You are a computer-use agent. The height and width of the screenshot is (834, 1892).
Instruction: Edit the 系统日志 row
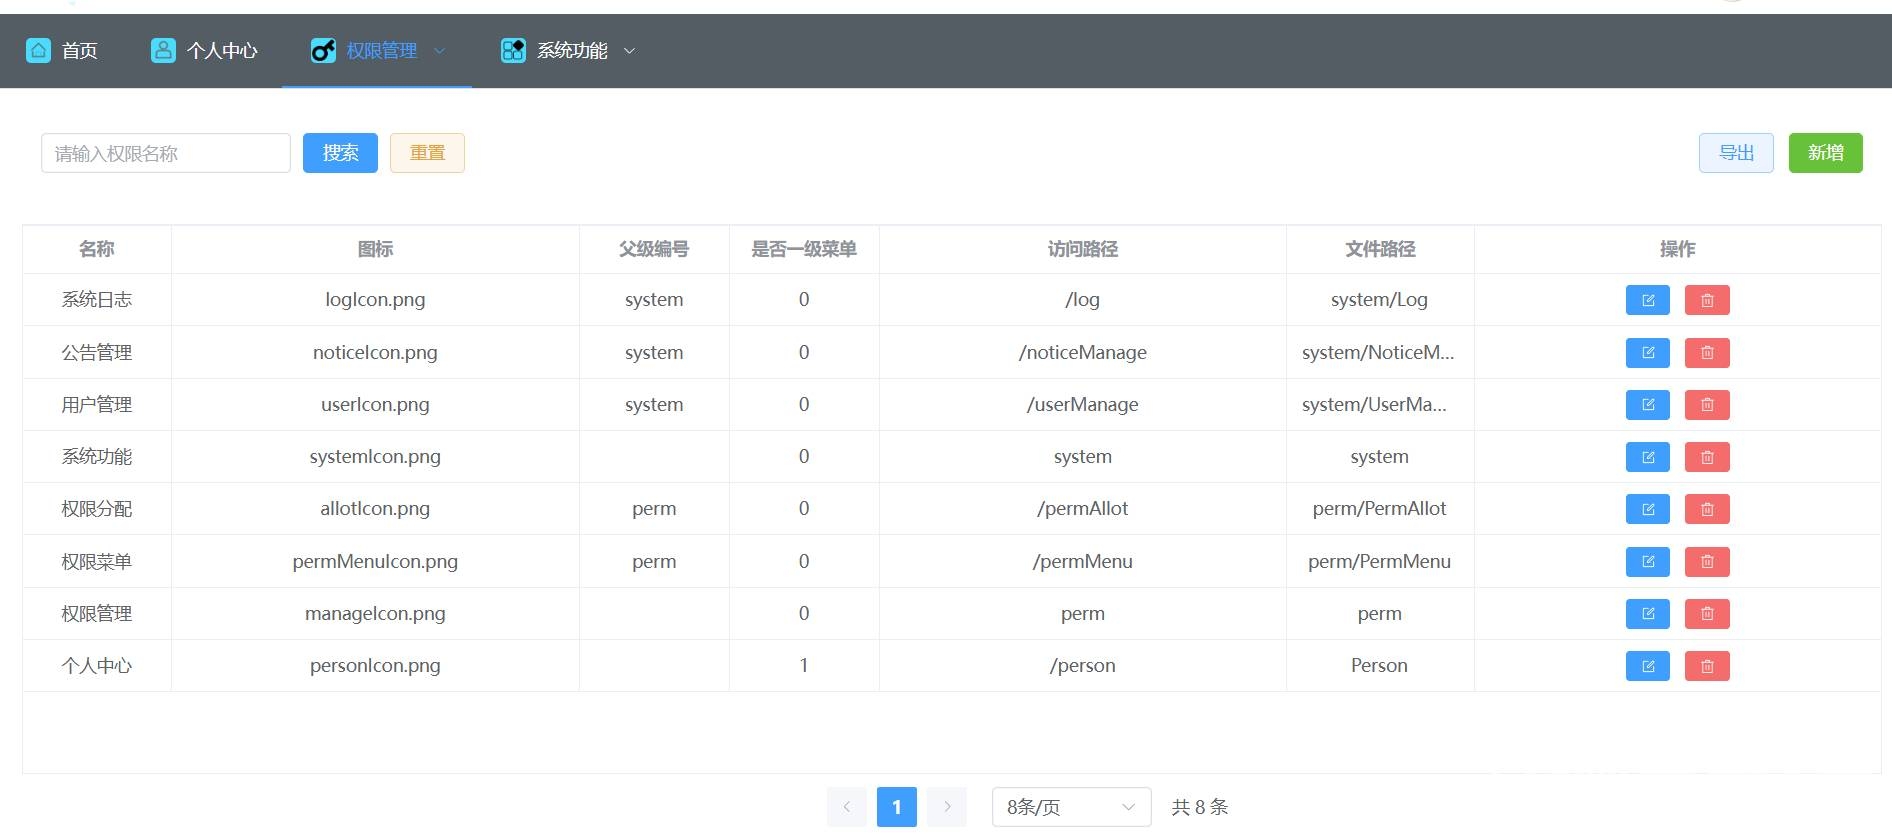click(x=1647, y=300)
